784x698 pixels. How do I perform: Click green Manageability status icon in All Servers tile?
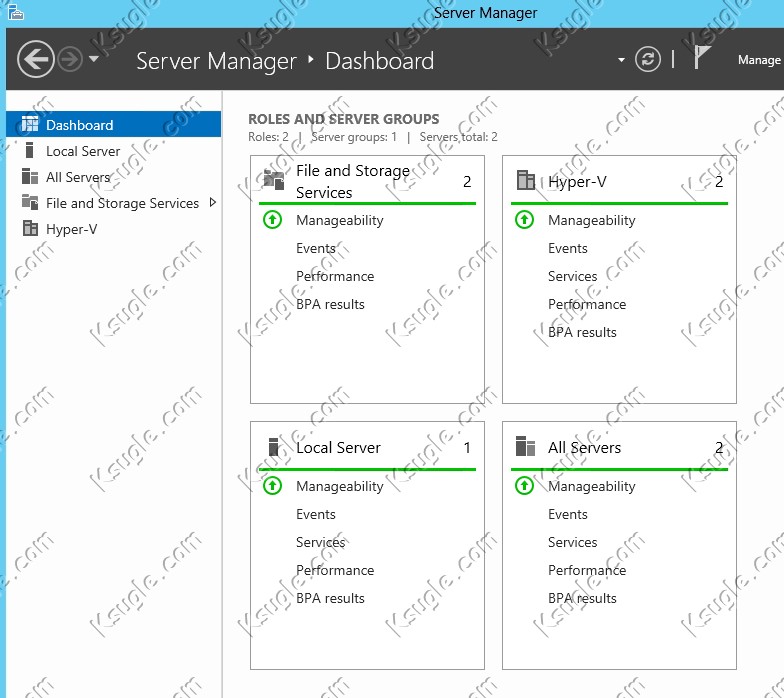[x=524, y=486]
